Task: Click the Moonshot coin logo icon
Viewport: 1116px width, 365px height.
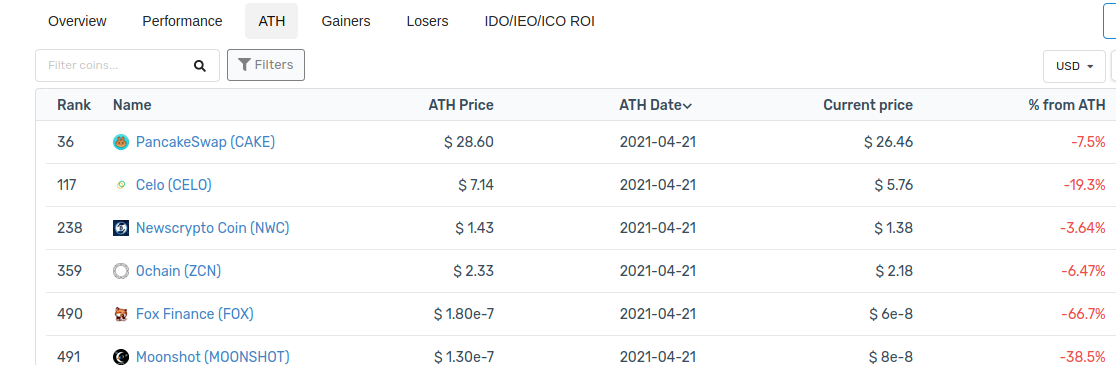Action: coord(121,356)
